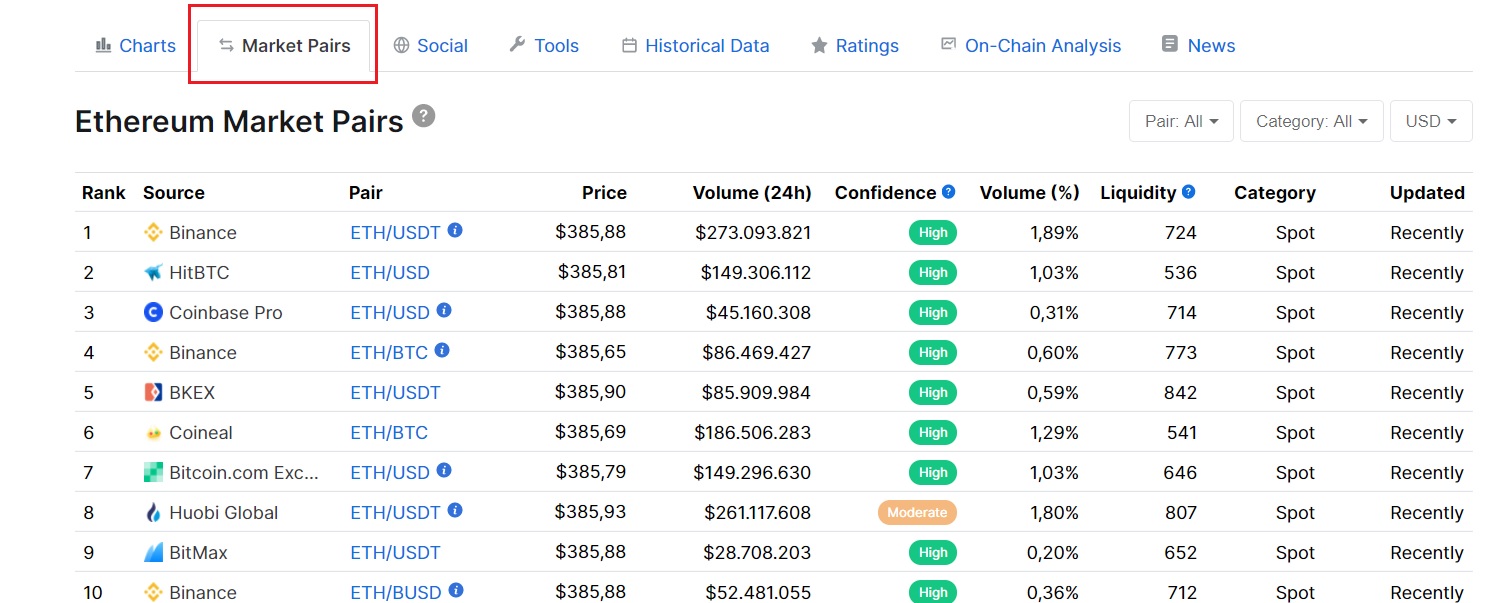Sort table by Rank column header
The height and width of the screenshot is (603, 1486).
[104, 193]
